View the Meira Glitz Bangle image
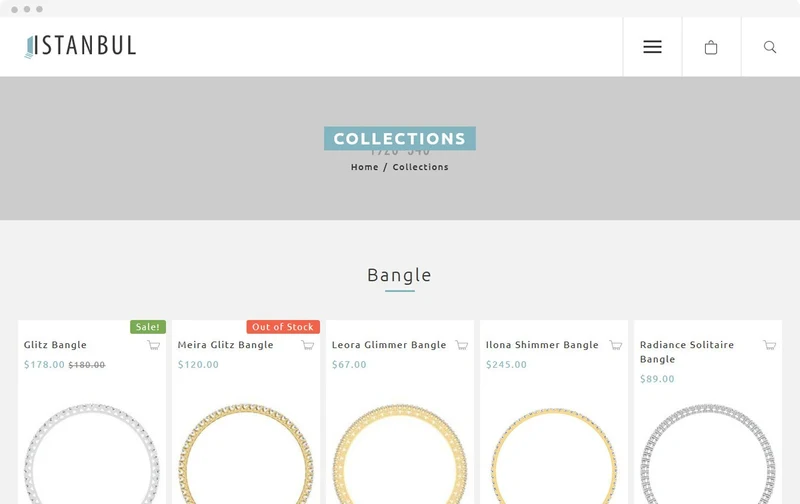 (246, 453)
